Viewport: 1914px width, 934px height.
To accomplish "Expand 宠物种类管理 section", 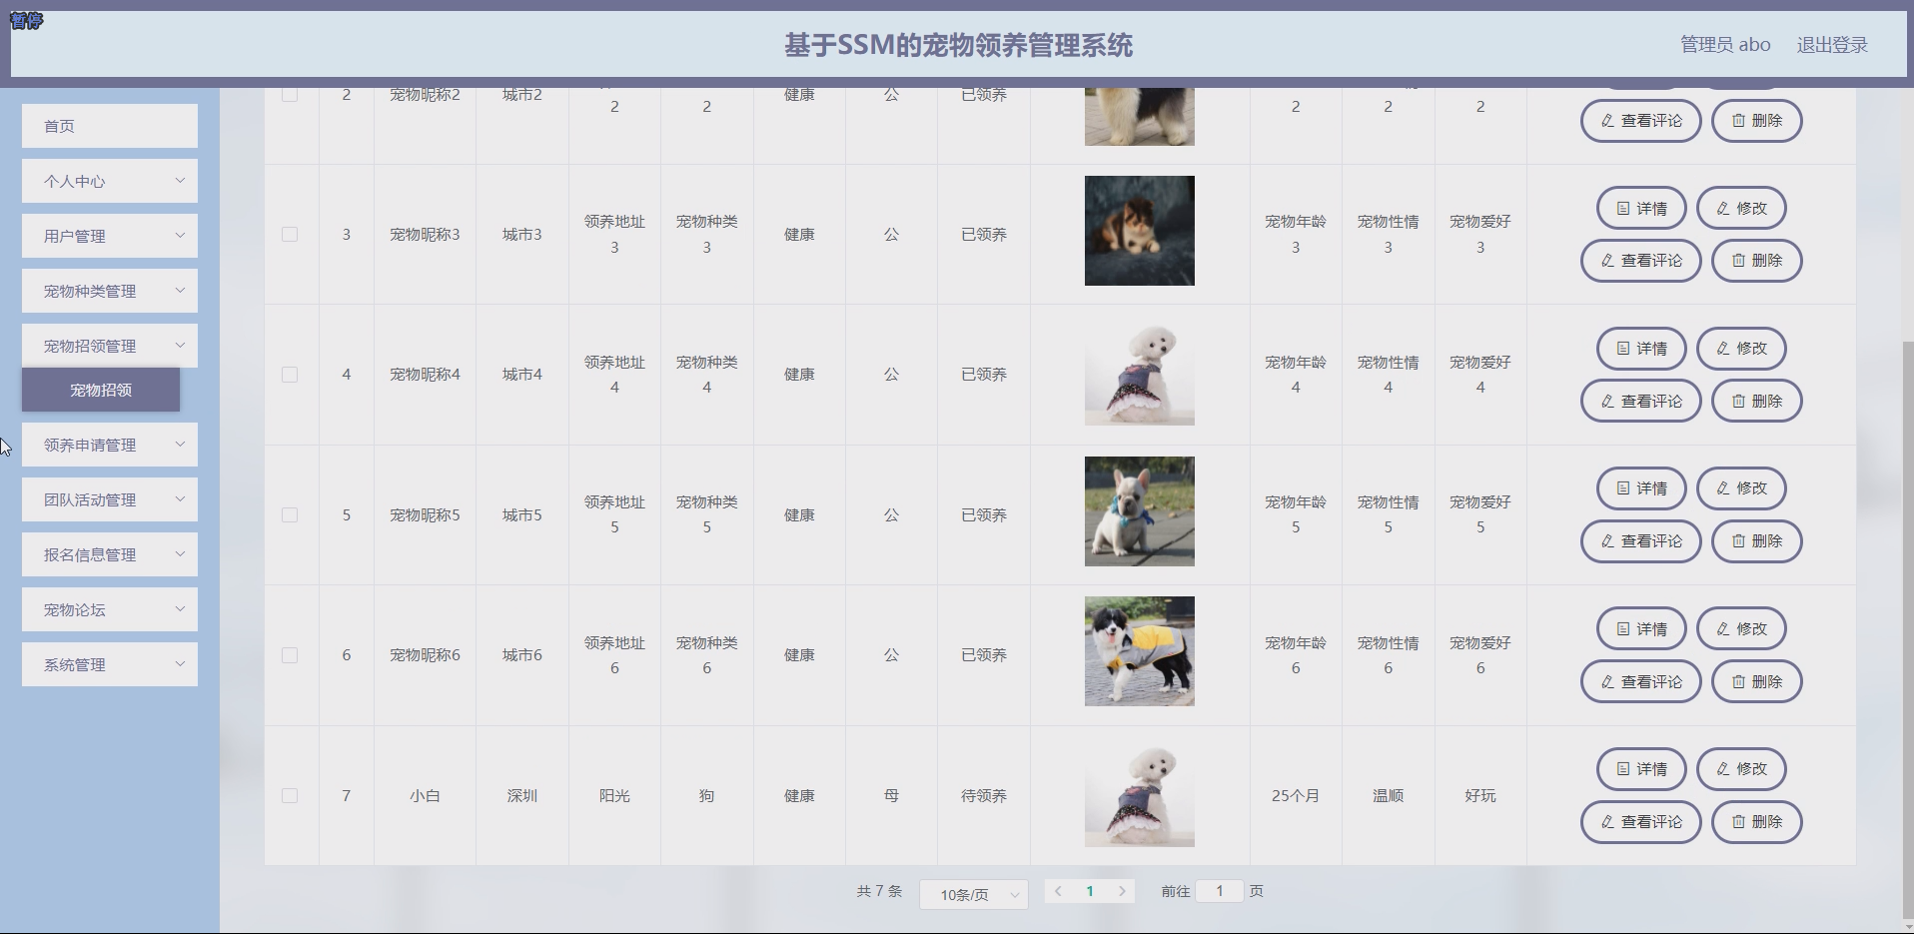I will click(x=110, y=291).
